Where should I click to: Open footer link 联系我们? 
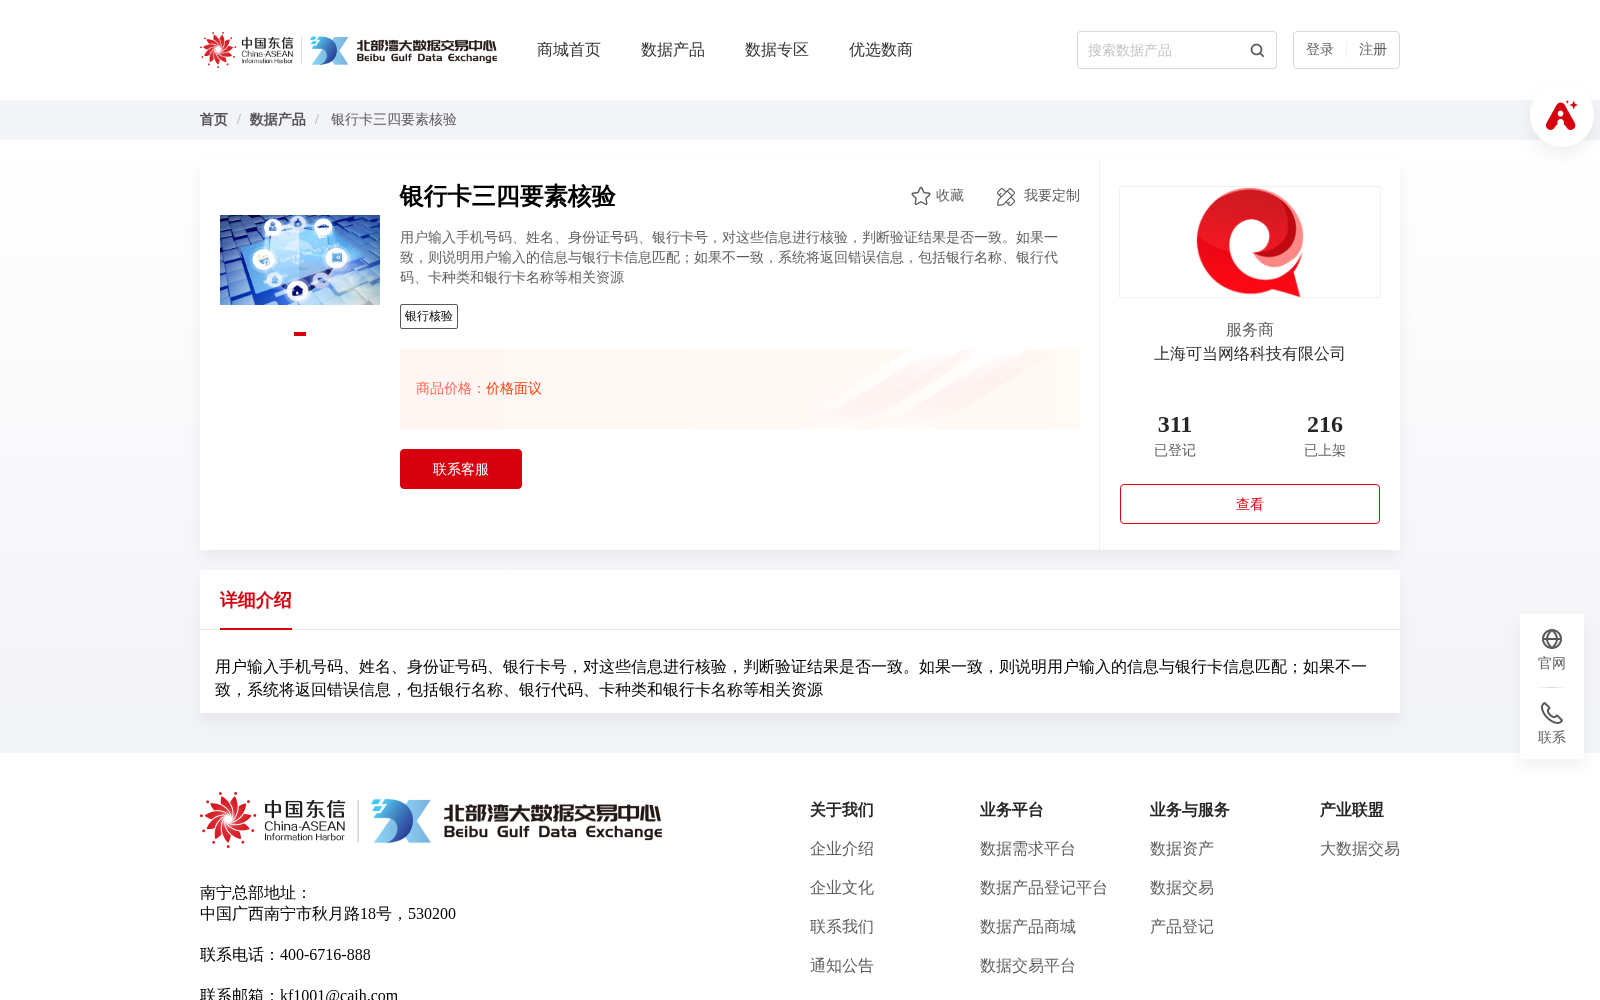point(842,927)
